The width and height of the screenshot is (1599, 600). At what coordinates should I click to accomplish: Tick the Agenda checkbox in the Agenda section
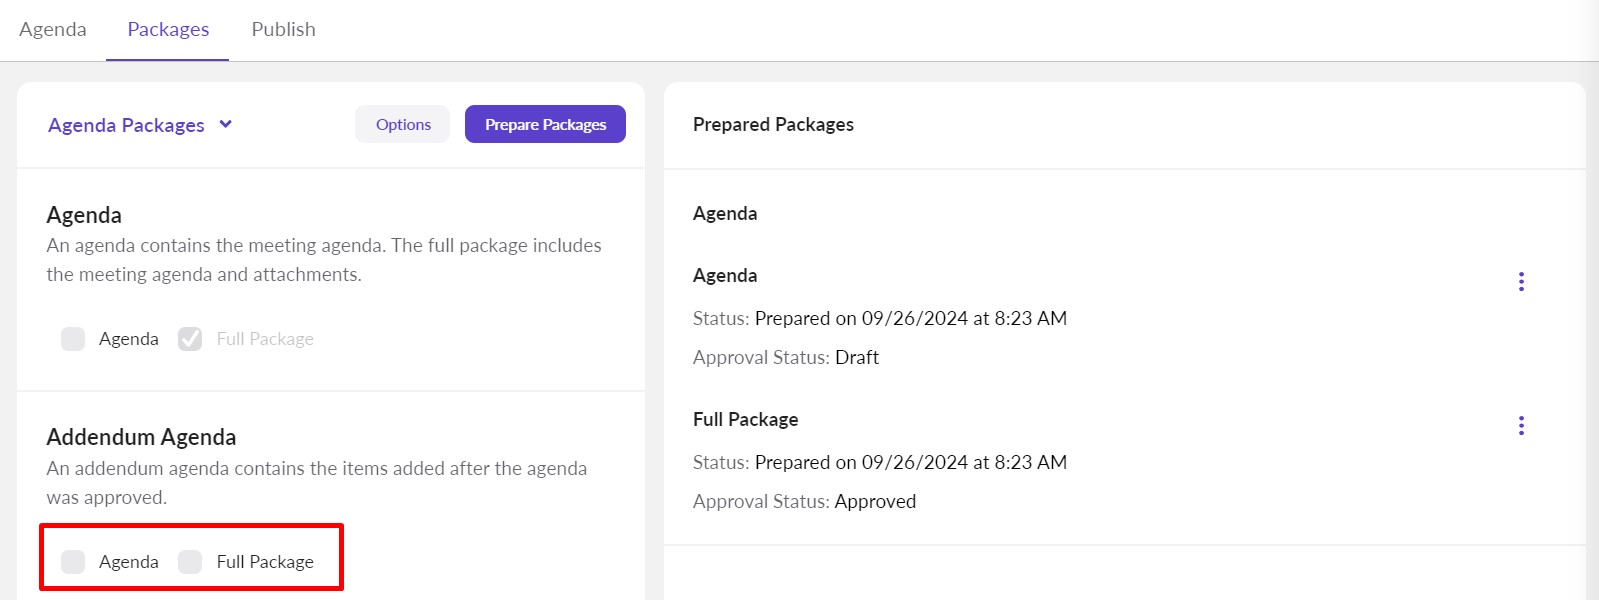(73, 339)
